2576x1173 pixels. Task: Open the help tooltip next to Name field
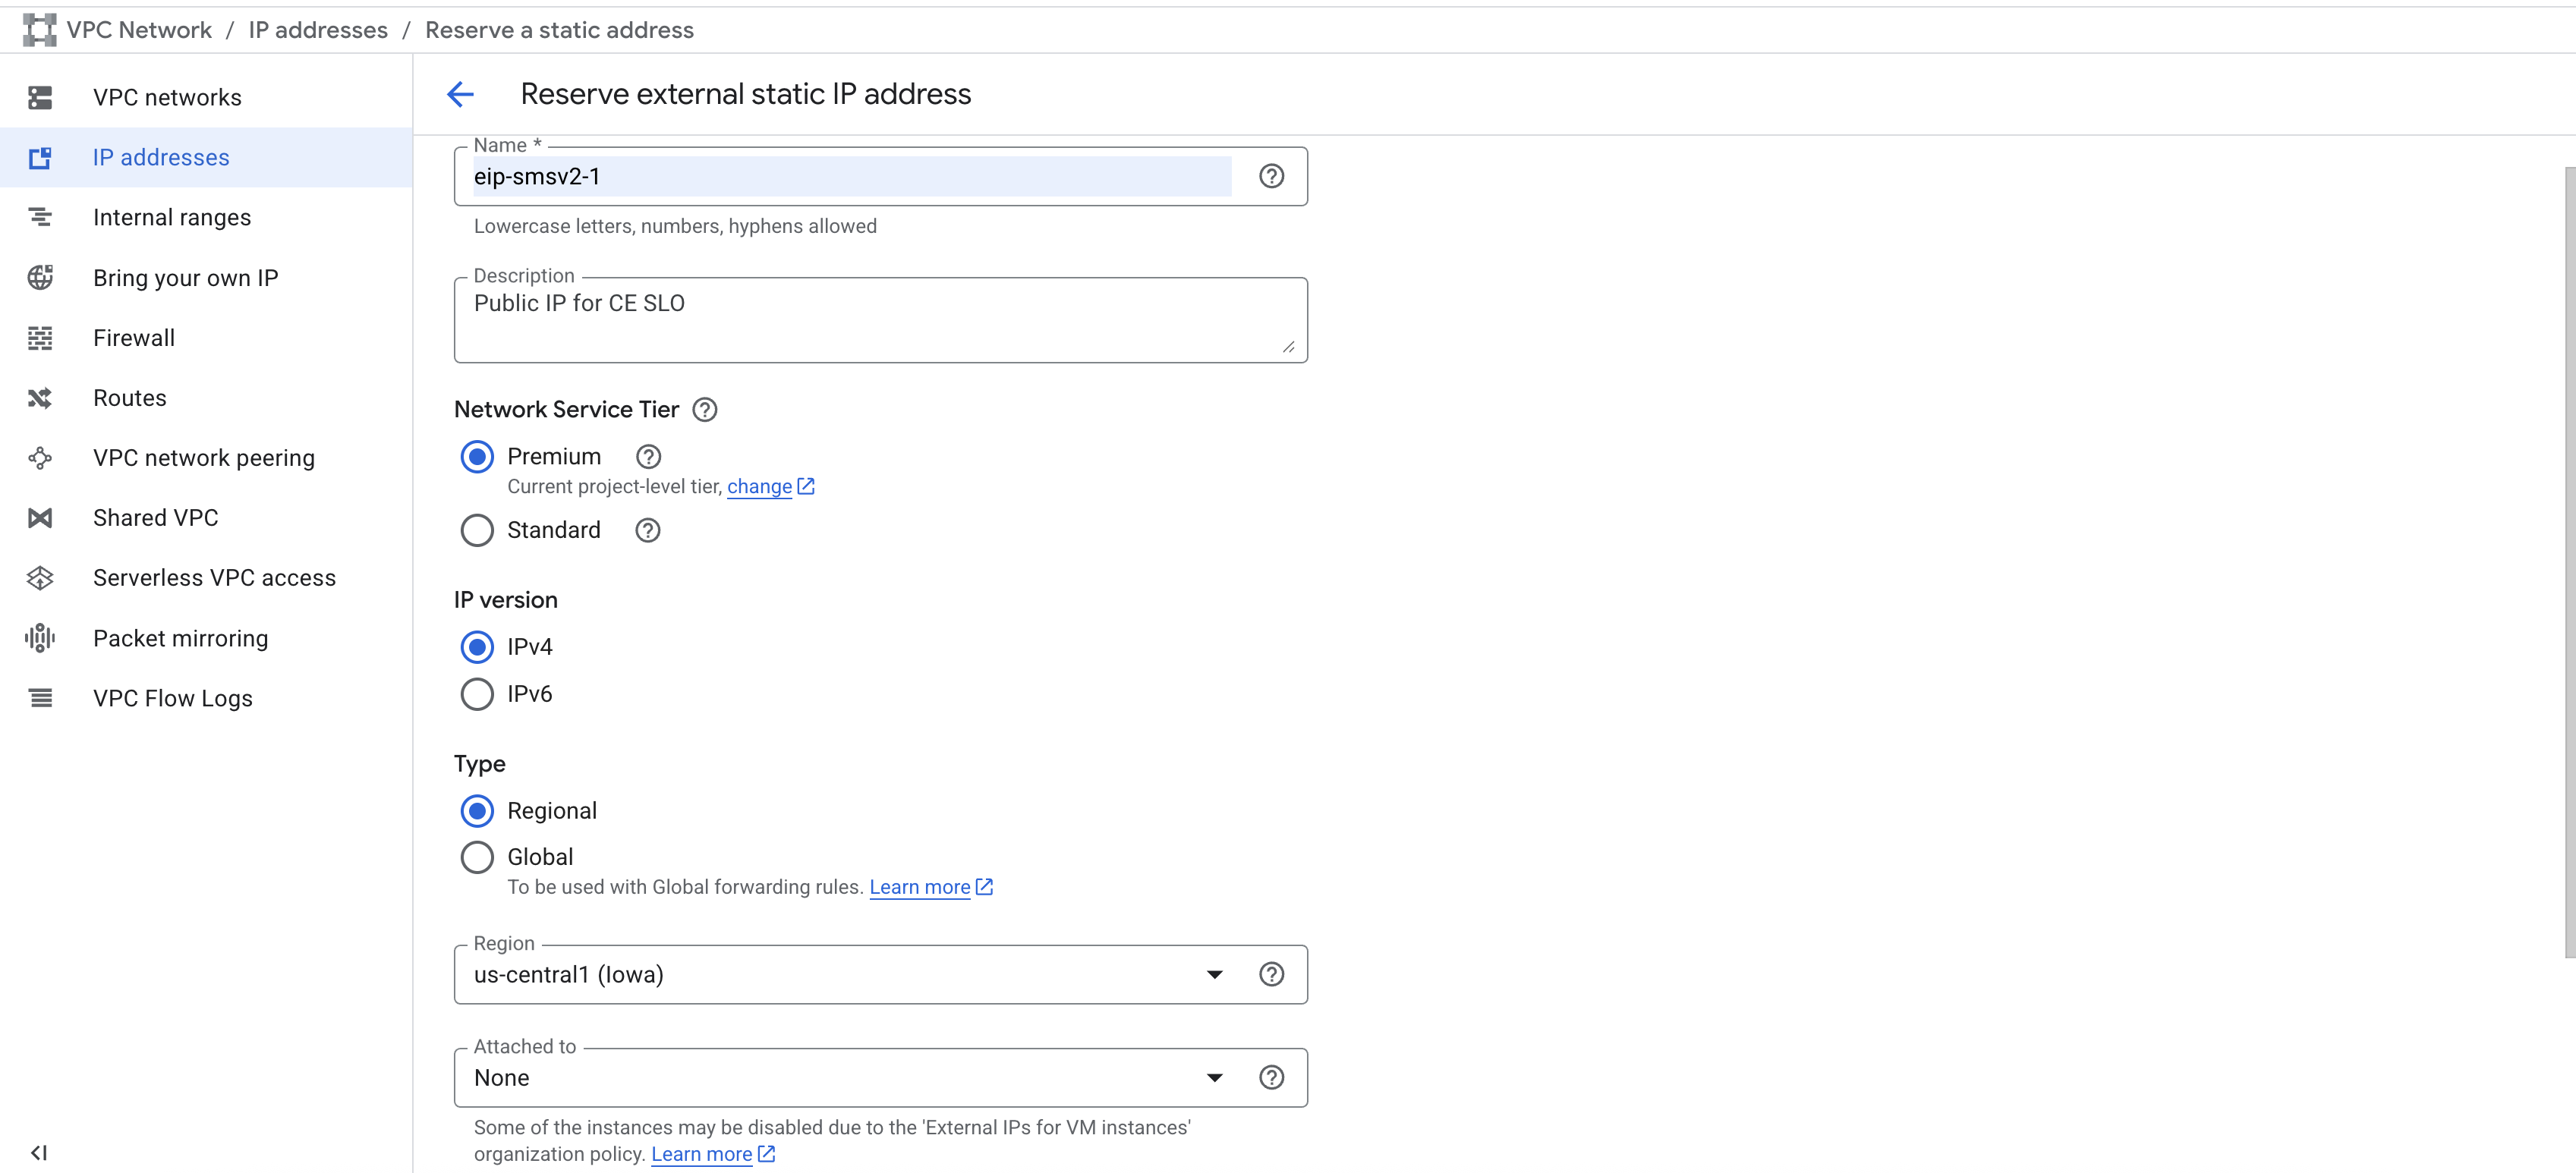tap(1271, 176)
